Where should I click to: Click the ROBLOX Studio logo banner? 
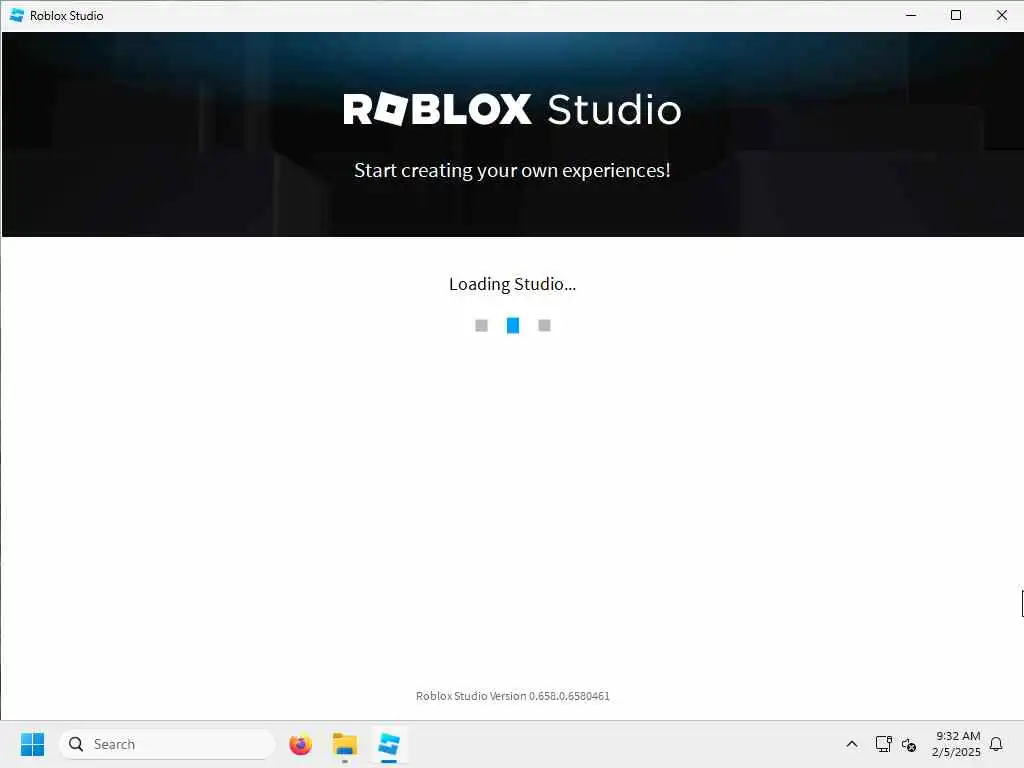tap(512, 109)
